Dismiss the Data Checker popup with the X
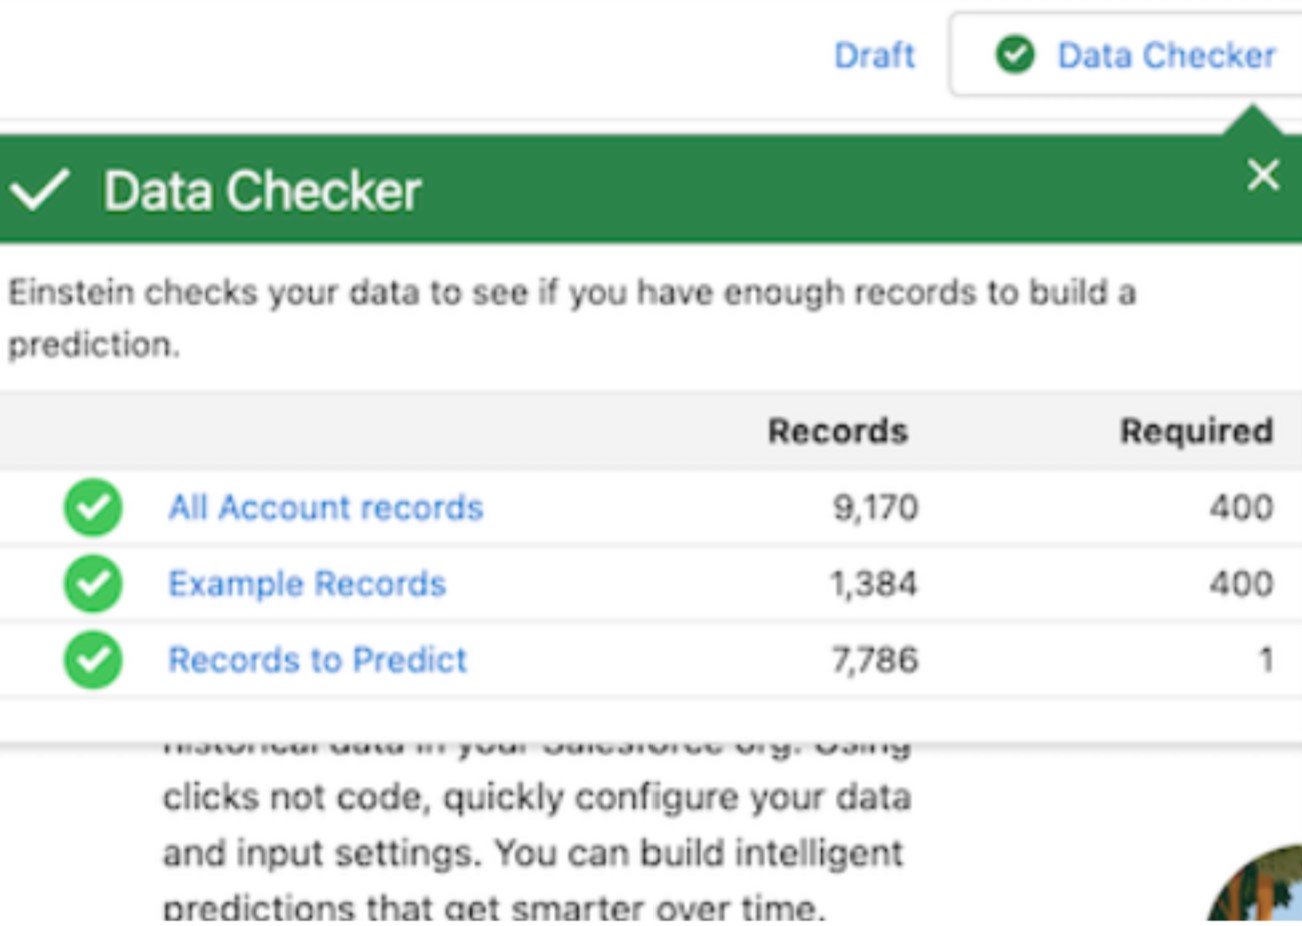1302x926 pixels. (x=1263, y=175)
